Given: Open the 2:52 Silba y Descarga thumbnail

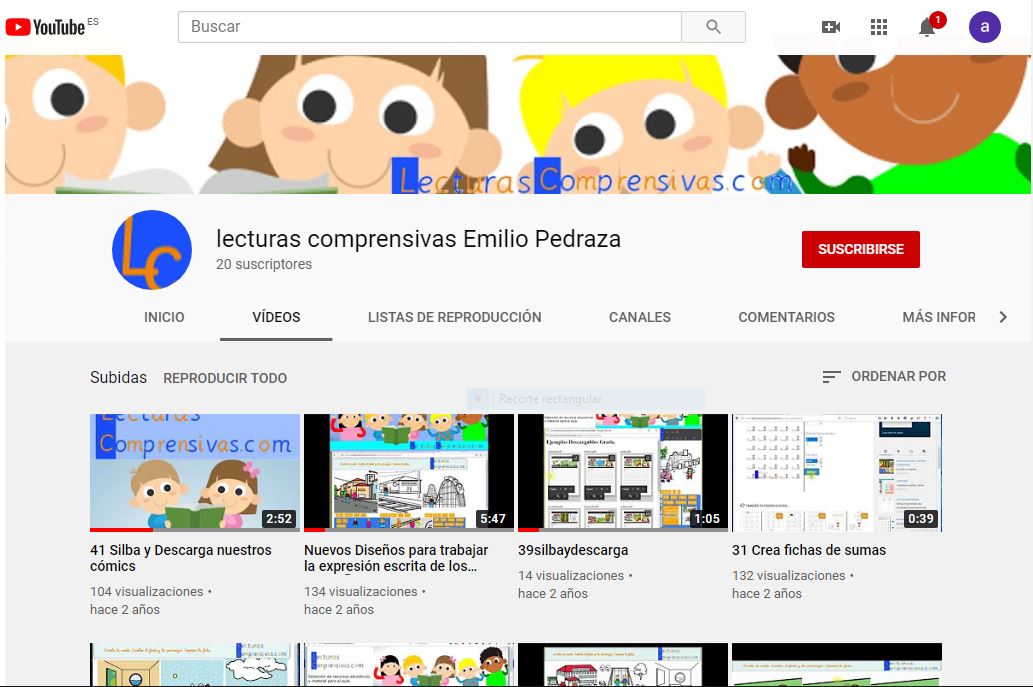Looking at the screenshot, I should 195,472.
